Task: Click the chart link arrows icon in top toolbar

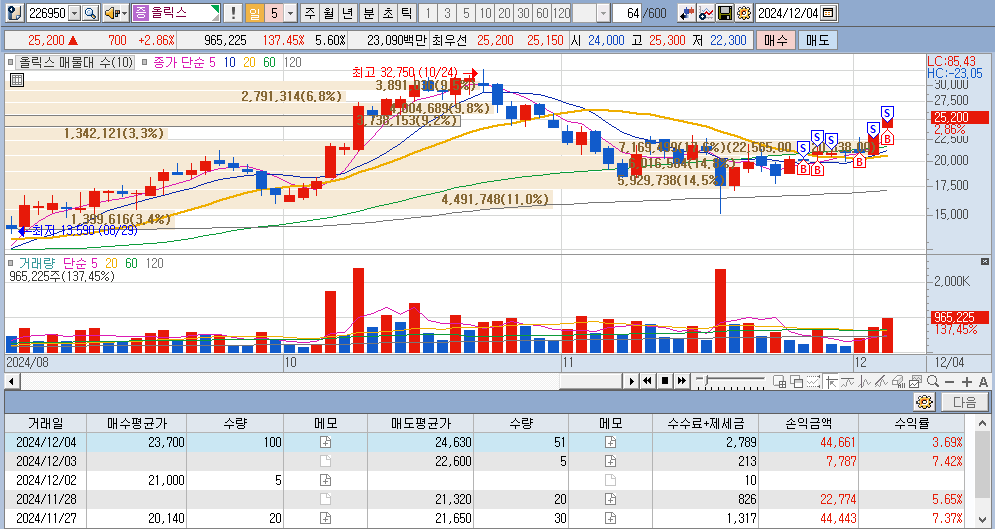Action: pos(686,13)
